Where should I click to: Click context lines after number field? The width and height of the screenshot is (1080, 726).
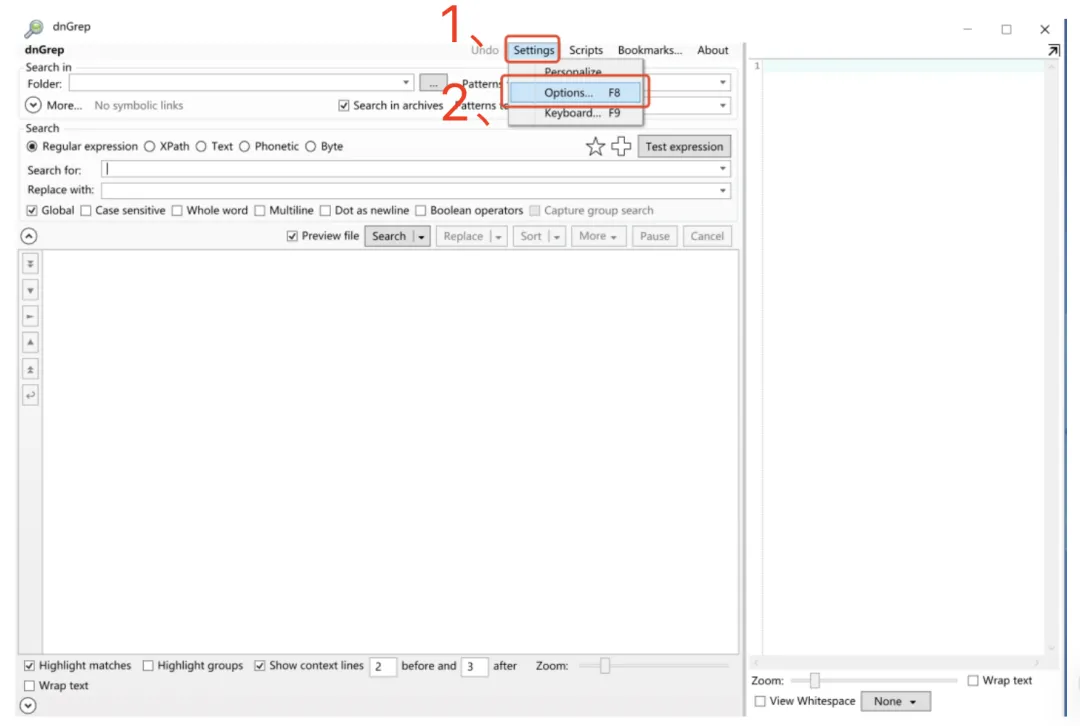click(475, 666)
